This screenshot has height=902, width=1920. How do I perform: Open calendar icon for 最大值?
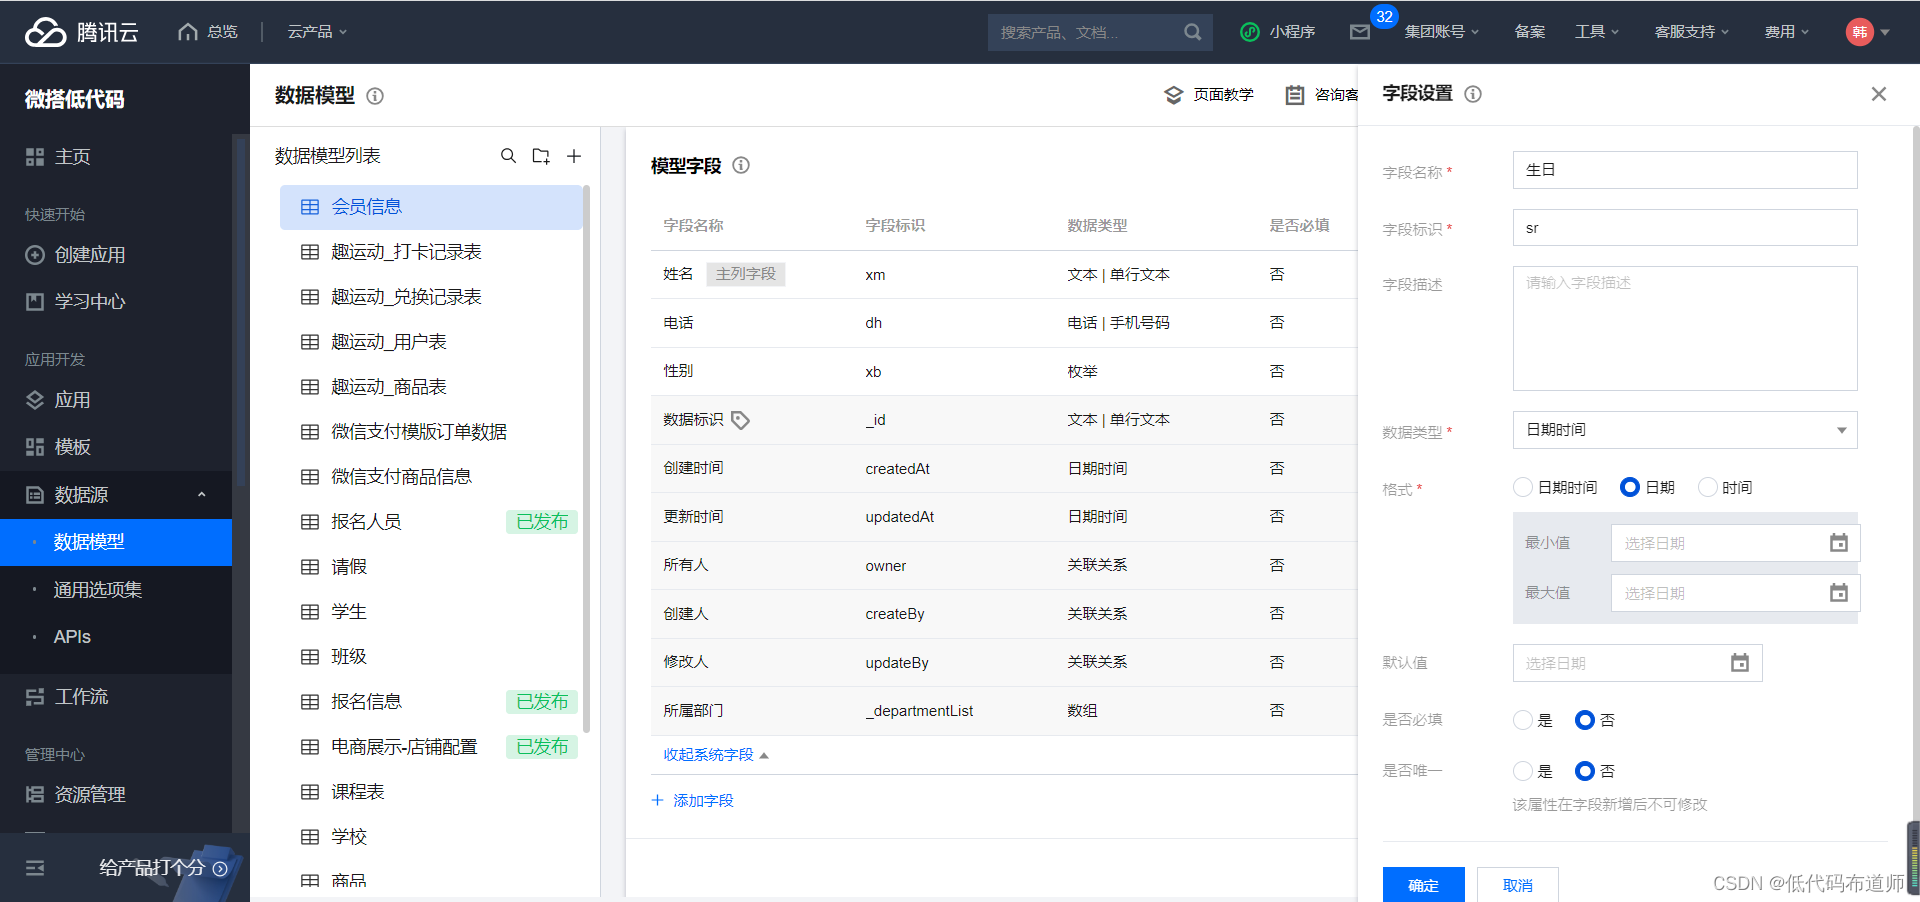(x=1838, y=593)
